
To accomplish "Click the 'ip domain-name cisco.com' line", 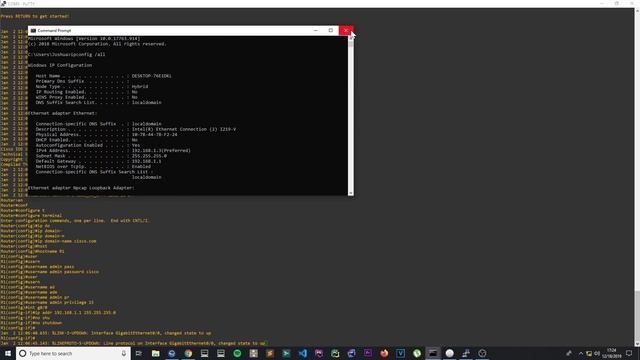I will pyautogui.click(x=48, y=241).
